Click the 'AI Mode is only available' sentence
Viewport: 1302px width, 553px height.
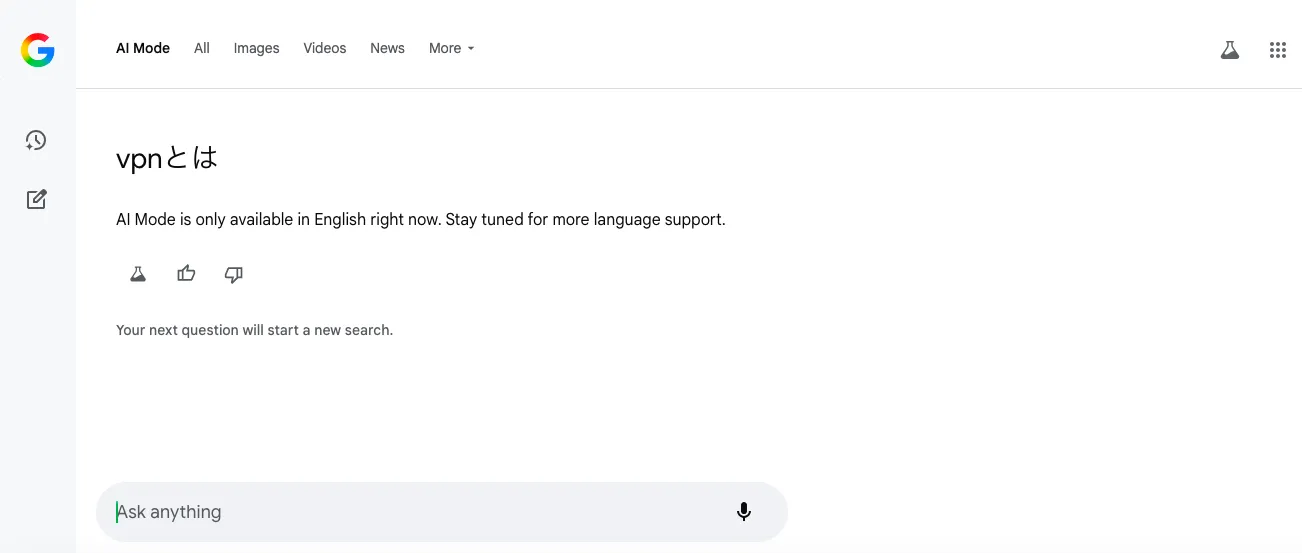point(278,219)
